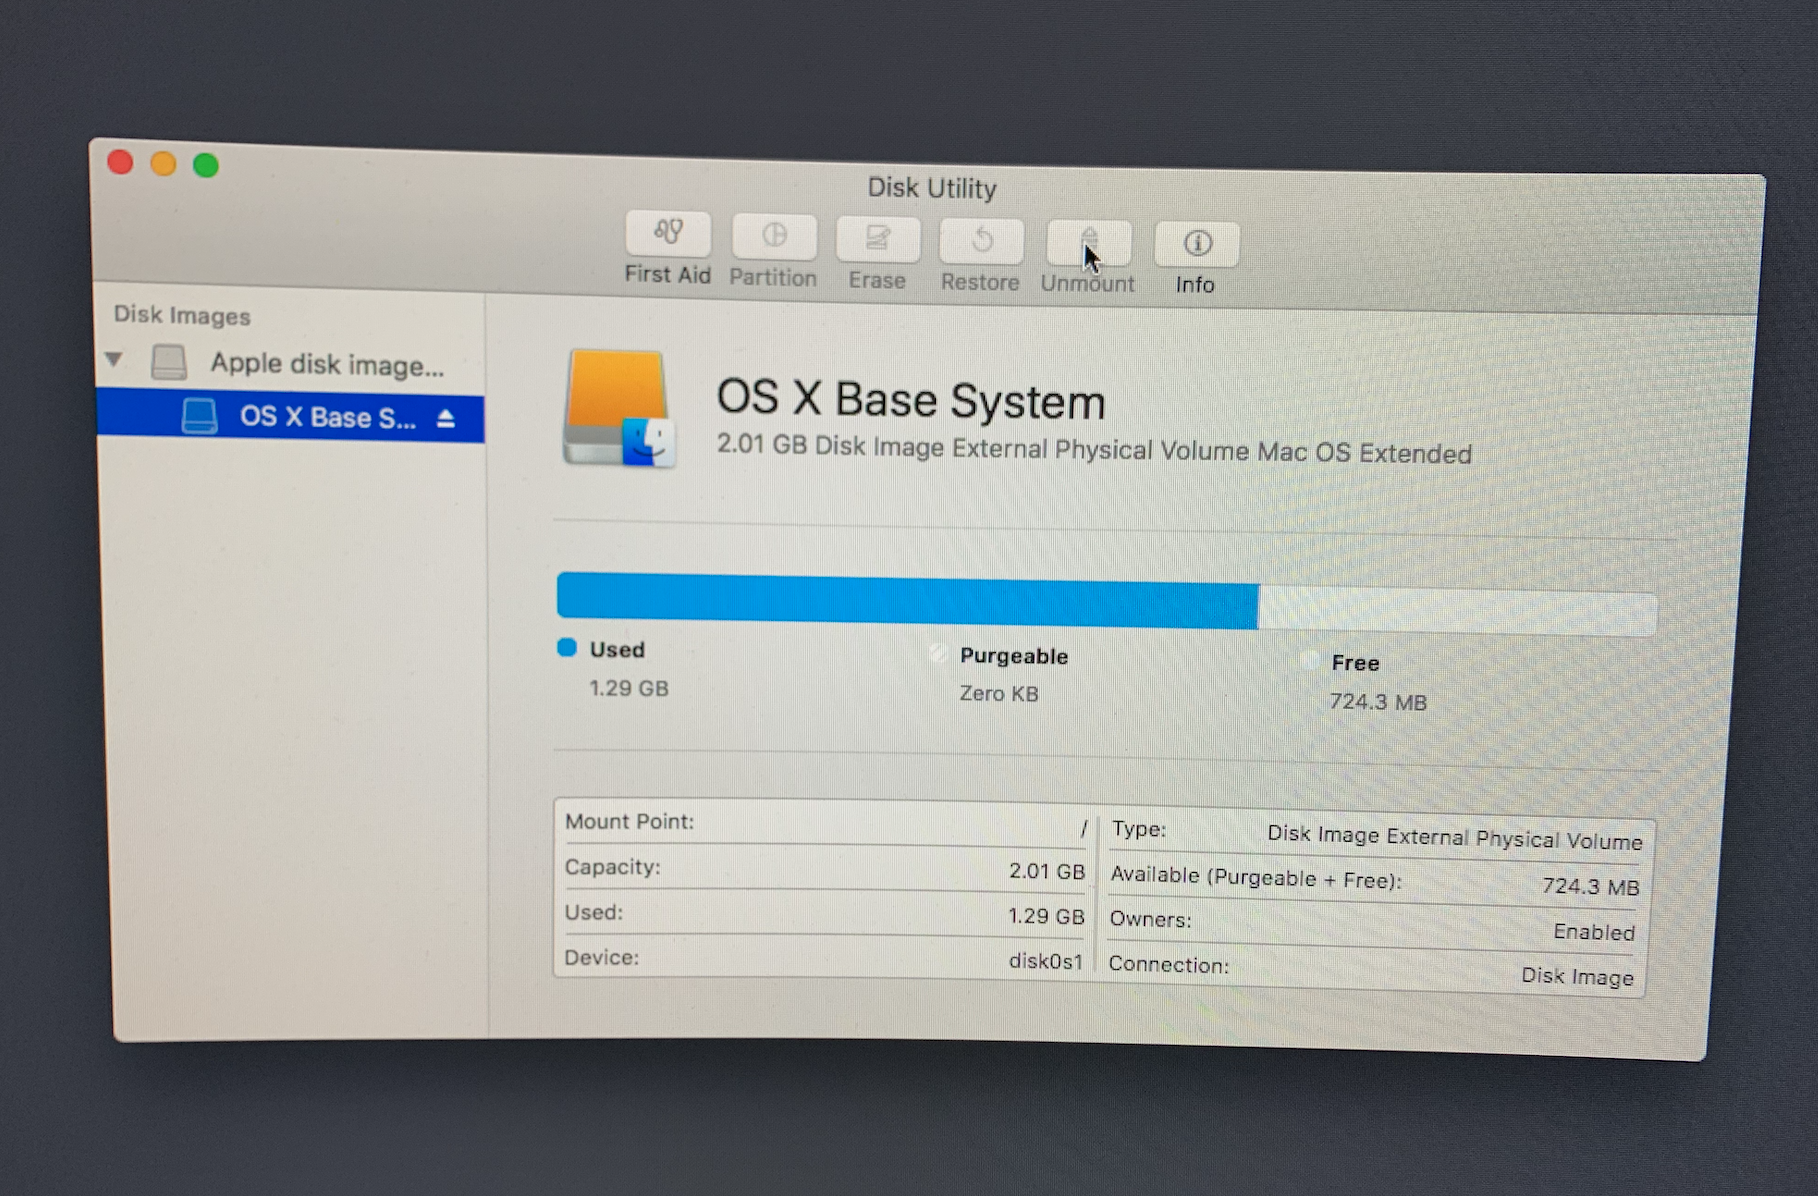Click the Connection Disk Image value
Screen dimensions: 1818x1196
pyautogui.click(x=1577, y=976)
